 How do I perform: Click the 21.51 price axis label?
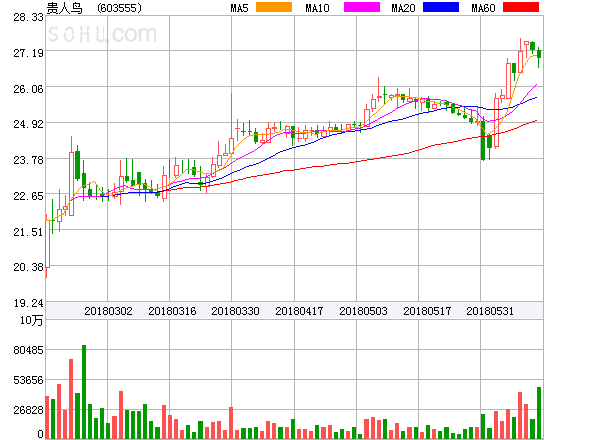click(28, 232)
